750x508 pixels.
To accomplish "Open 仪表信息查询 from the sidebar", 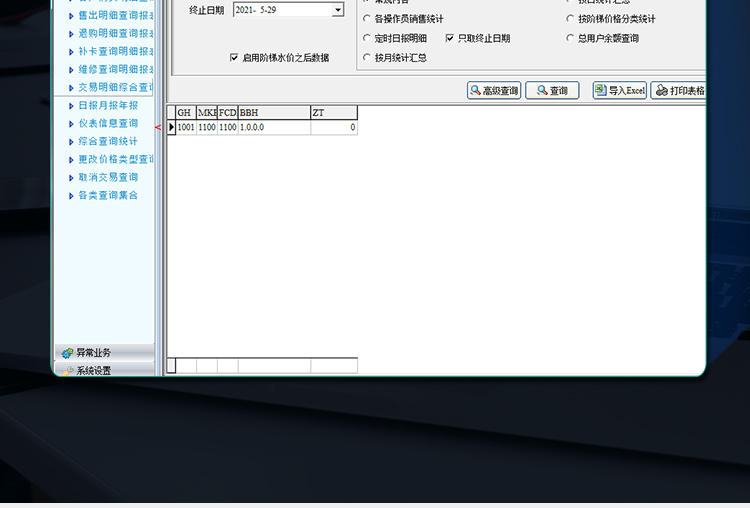I will pyautogui.click(x=108, y=123).
